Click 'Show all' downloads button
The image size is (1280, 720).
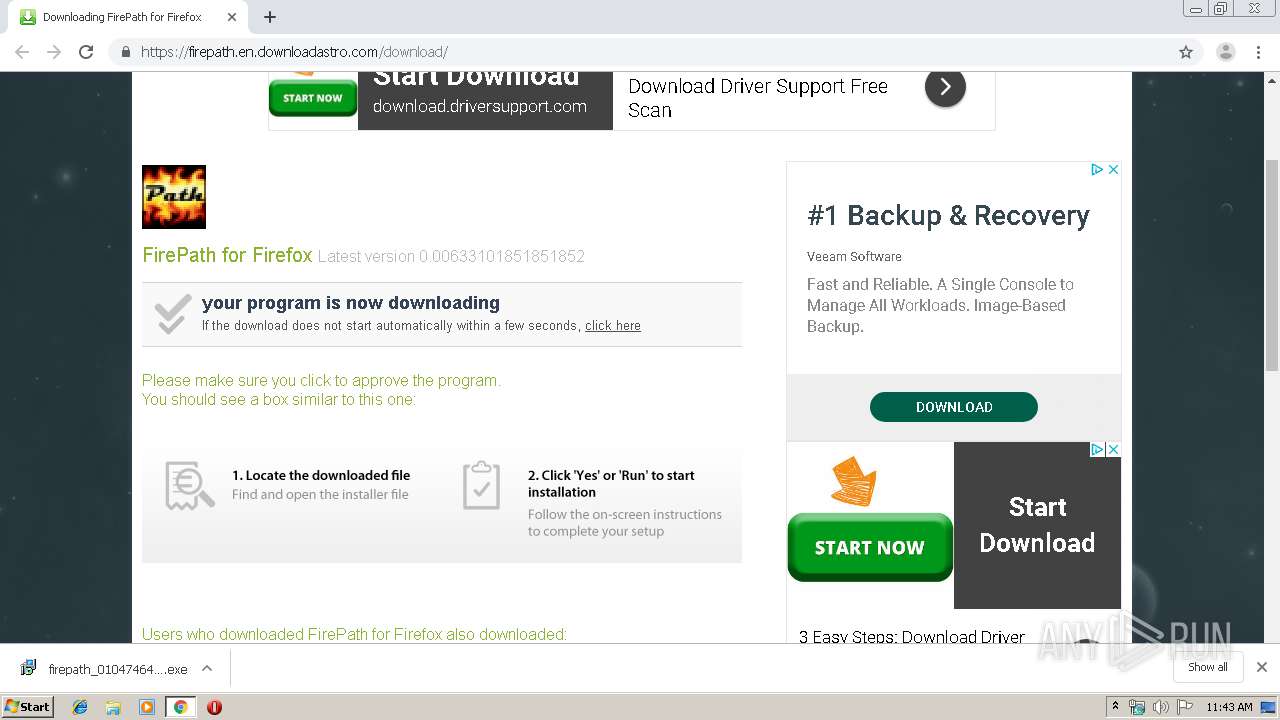point(1207,667)
